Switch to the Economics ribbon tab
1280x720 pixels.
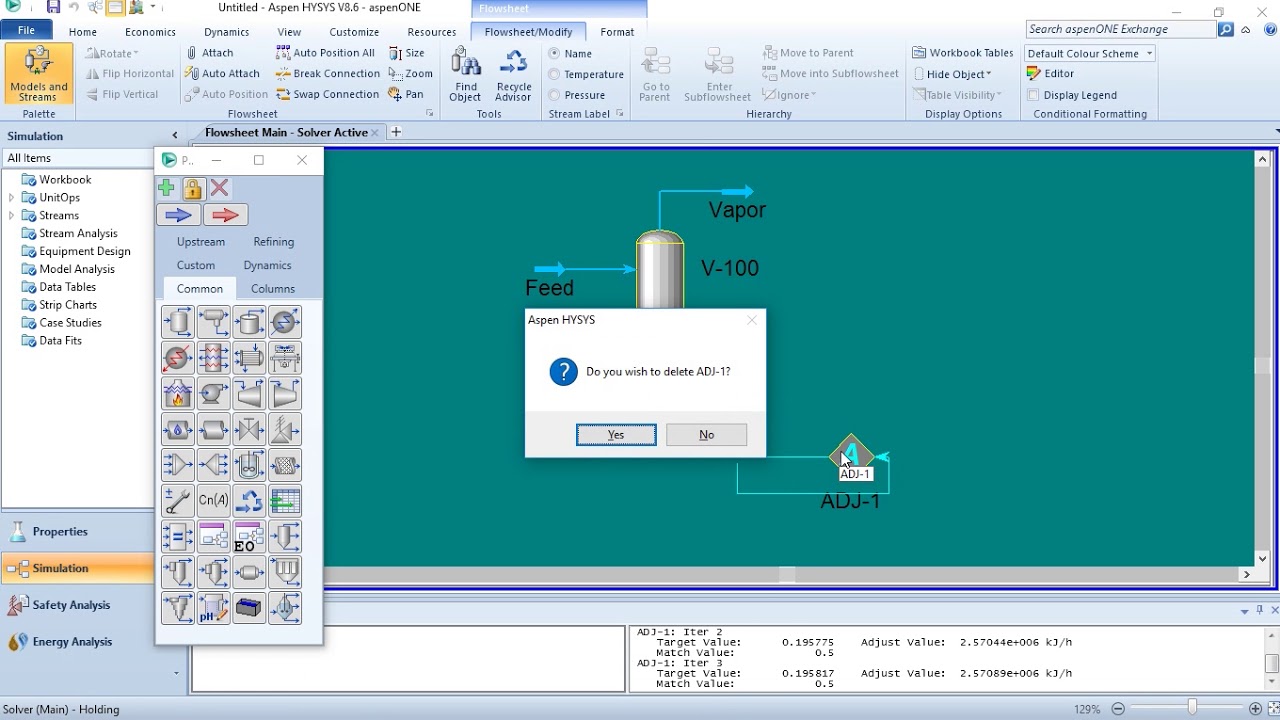(x=150, y=32)
